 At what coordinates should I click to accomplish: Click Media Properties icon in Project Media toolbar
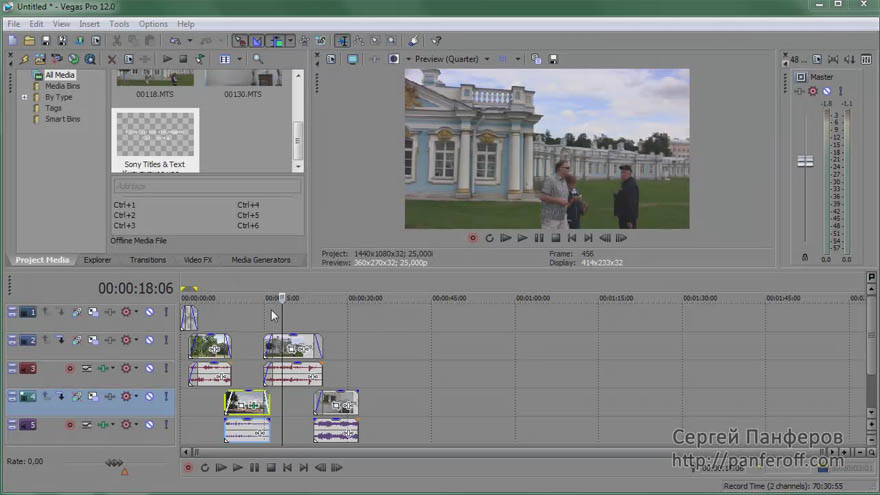click(x=129, y=59)
